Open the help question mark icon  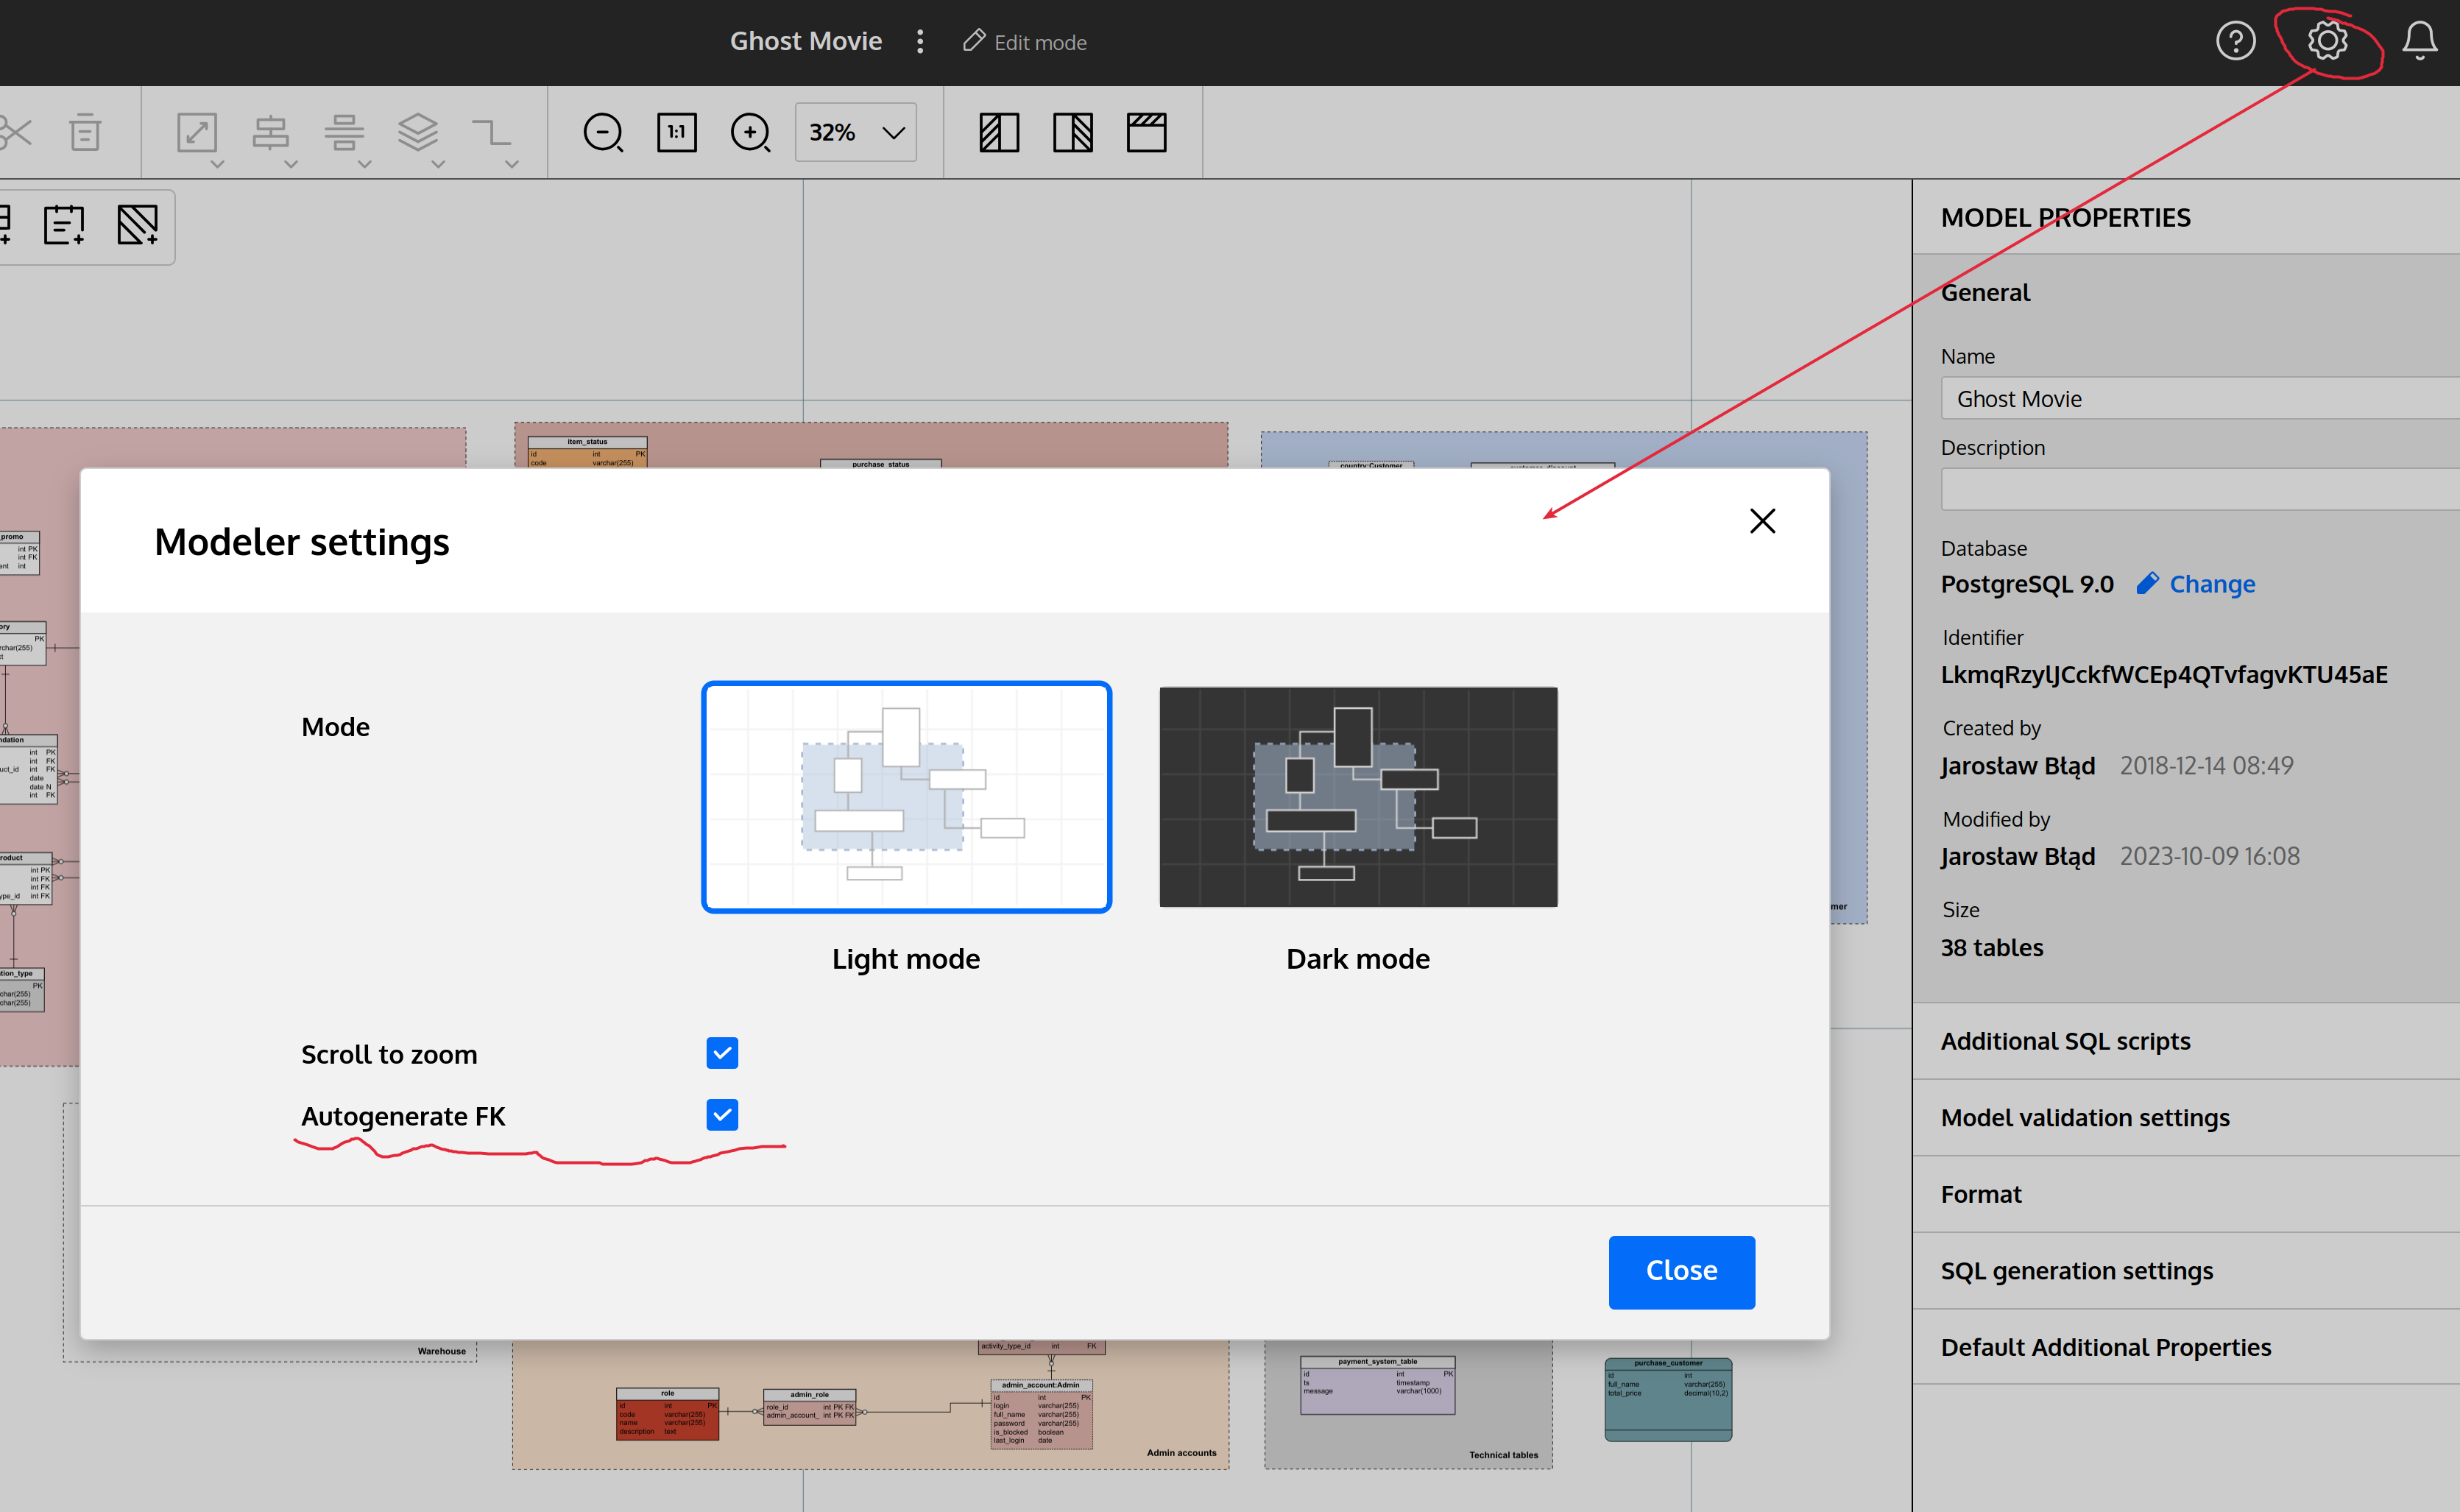2235,41
